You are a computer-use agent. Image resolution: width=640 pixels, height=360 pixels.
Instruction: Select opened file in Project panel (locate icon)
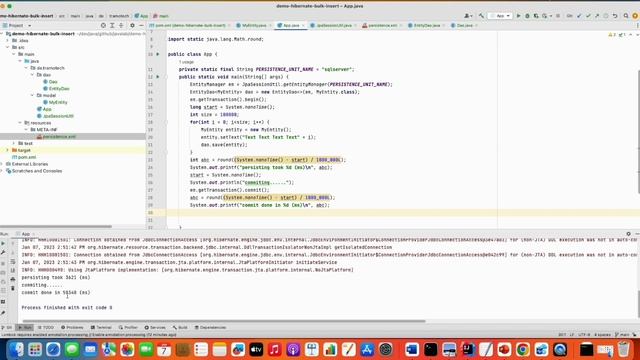click(x=103, y=25)
